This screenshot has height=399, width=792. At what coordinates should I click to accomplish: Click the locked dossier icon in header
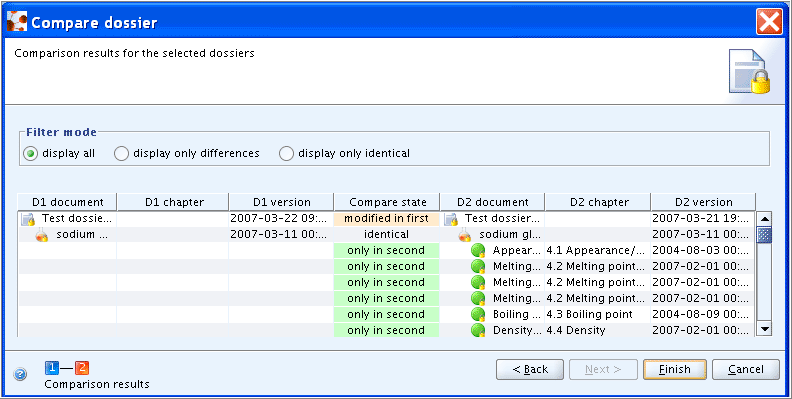750,71
